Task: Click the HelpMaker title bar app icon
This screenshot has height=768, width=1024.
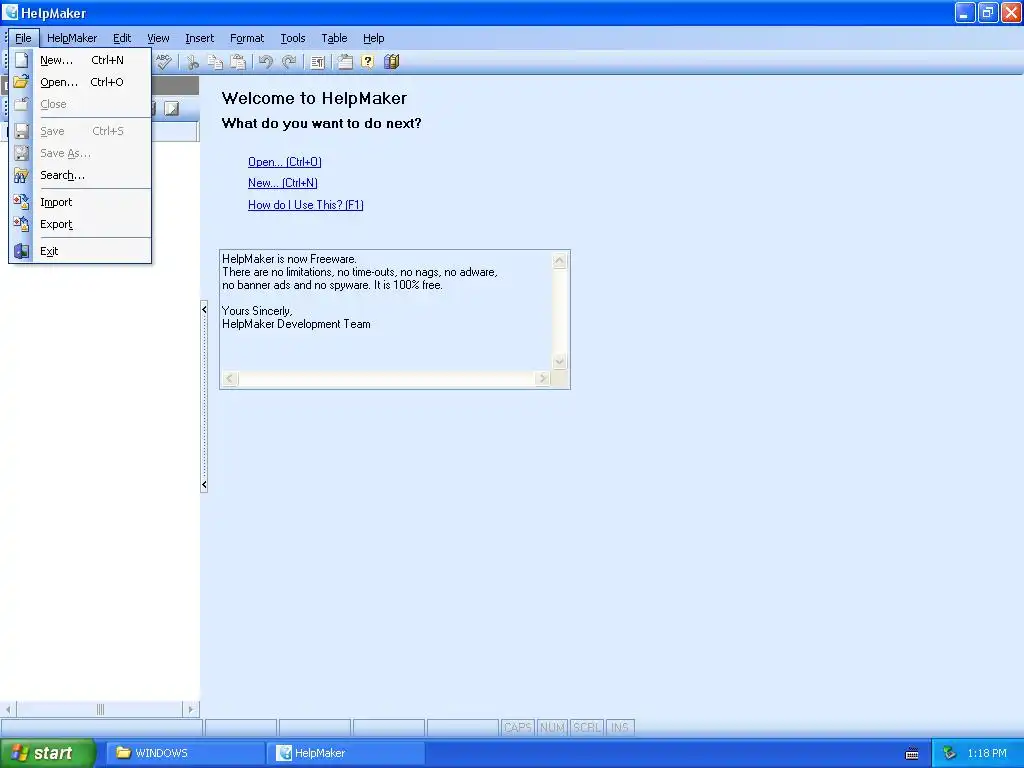Action: pos(10,12)
